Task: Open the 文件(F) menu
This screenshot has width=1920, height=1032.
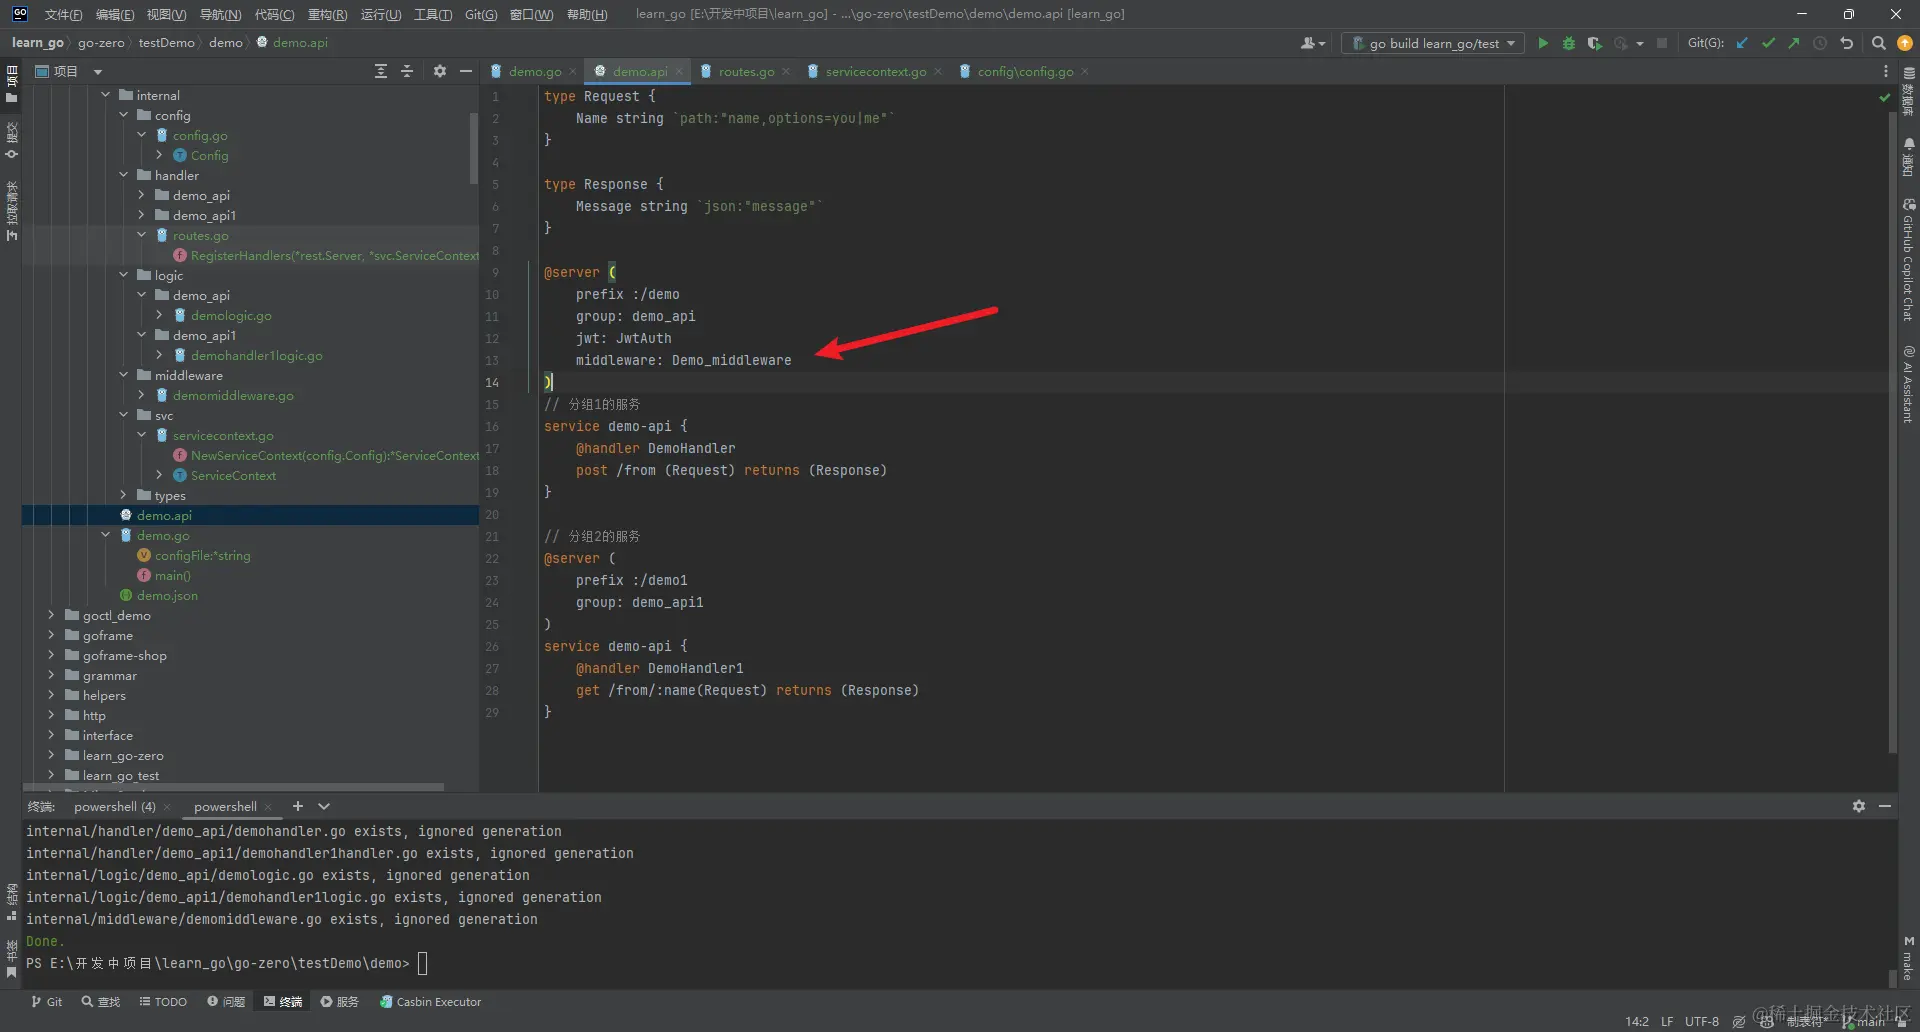Action: tap(63, 14)
